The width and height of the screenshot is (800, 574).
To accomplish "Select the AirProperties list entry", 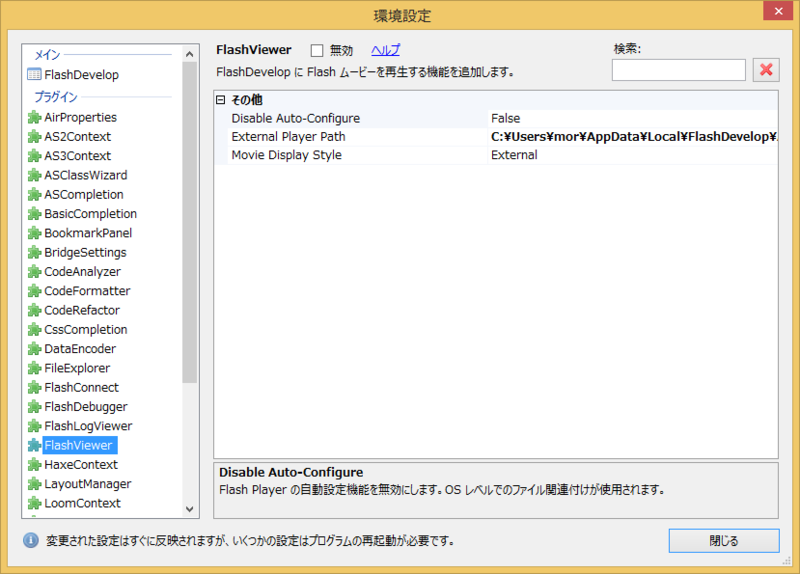I will click(81, 117).
